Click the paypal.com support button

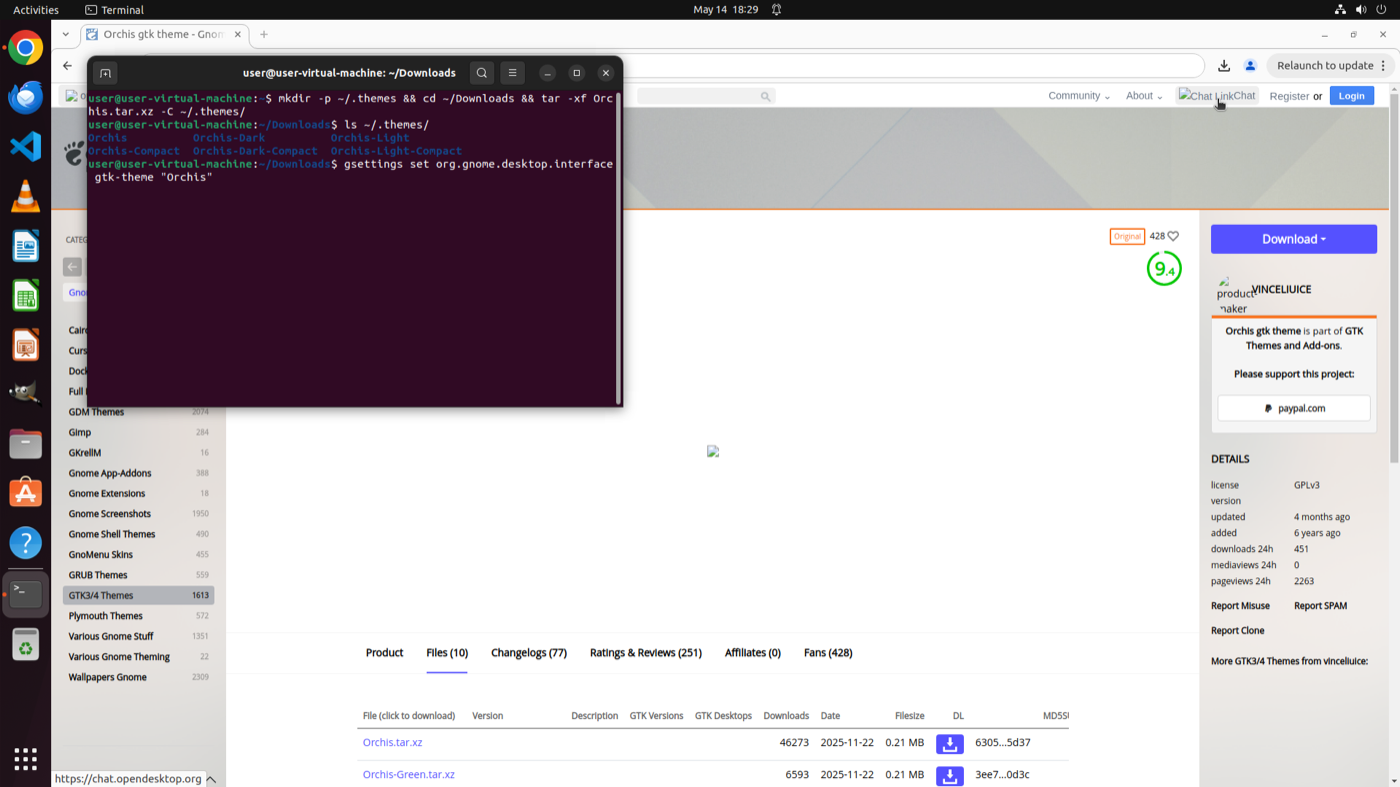point(1294,408)
